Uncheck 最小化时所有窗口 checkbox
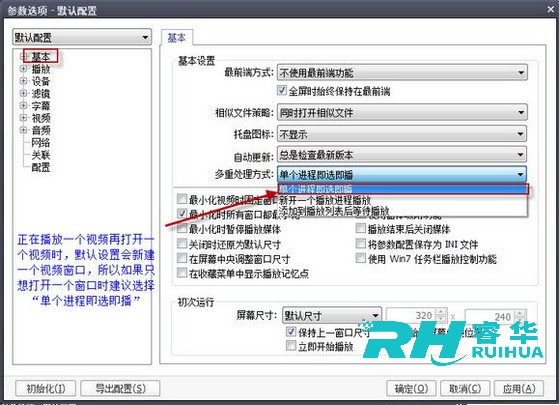The image size is (559, 405). 182,214
